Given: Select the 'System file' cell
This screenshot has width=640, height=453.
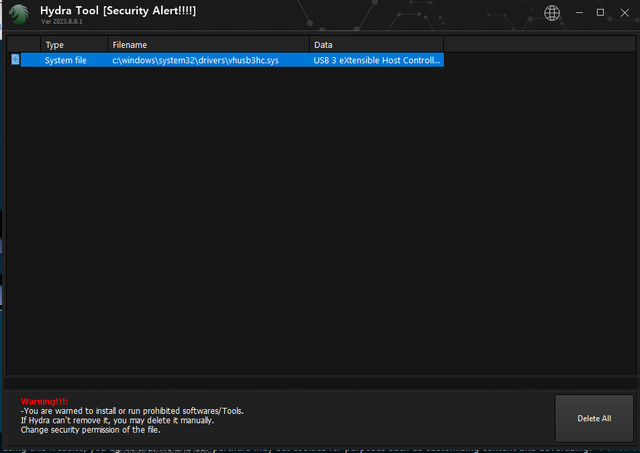Looking at the screenshot, I should point(66,60).
